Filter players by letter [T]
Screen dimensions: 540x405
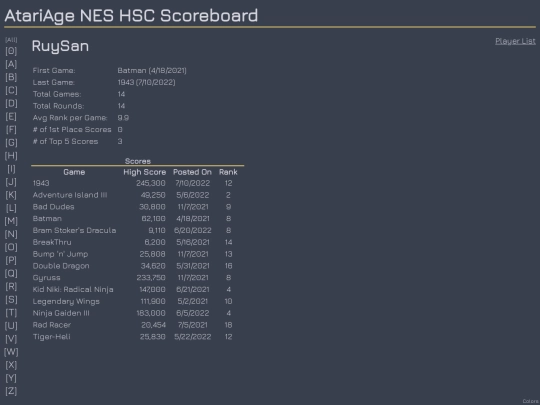tap(11, 313)
